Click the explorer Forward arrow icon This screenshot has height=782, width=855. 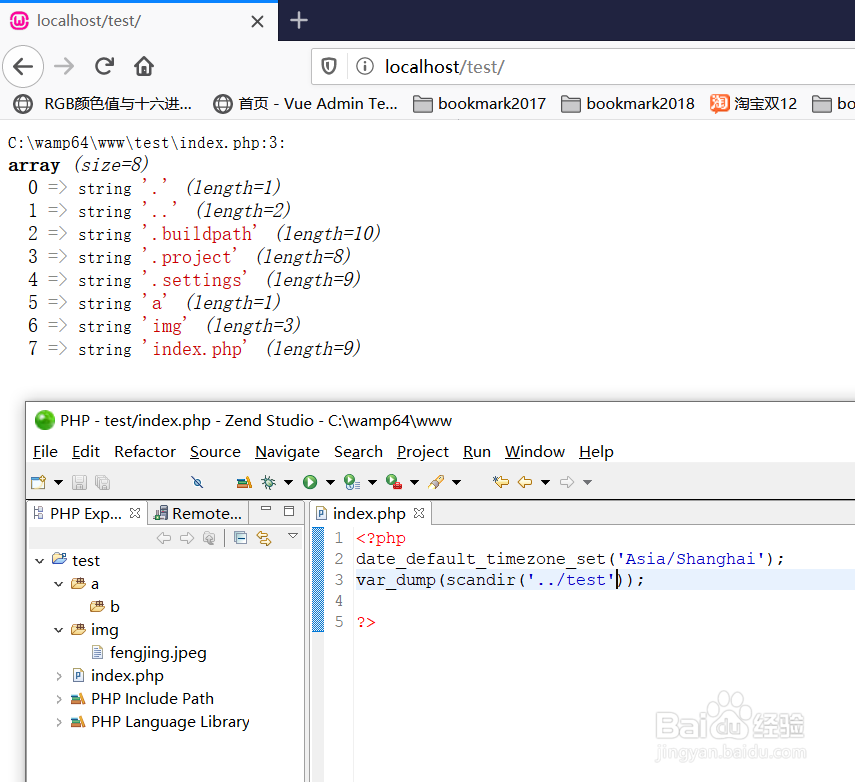(x=187, y=538)
